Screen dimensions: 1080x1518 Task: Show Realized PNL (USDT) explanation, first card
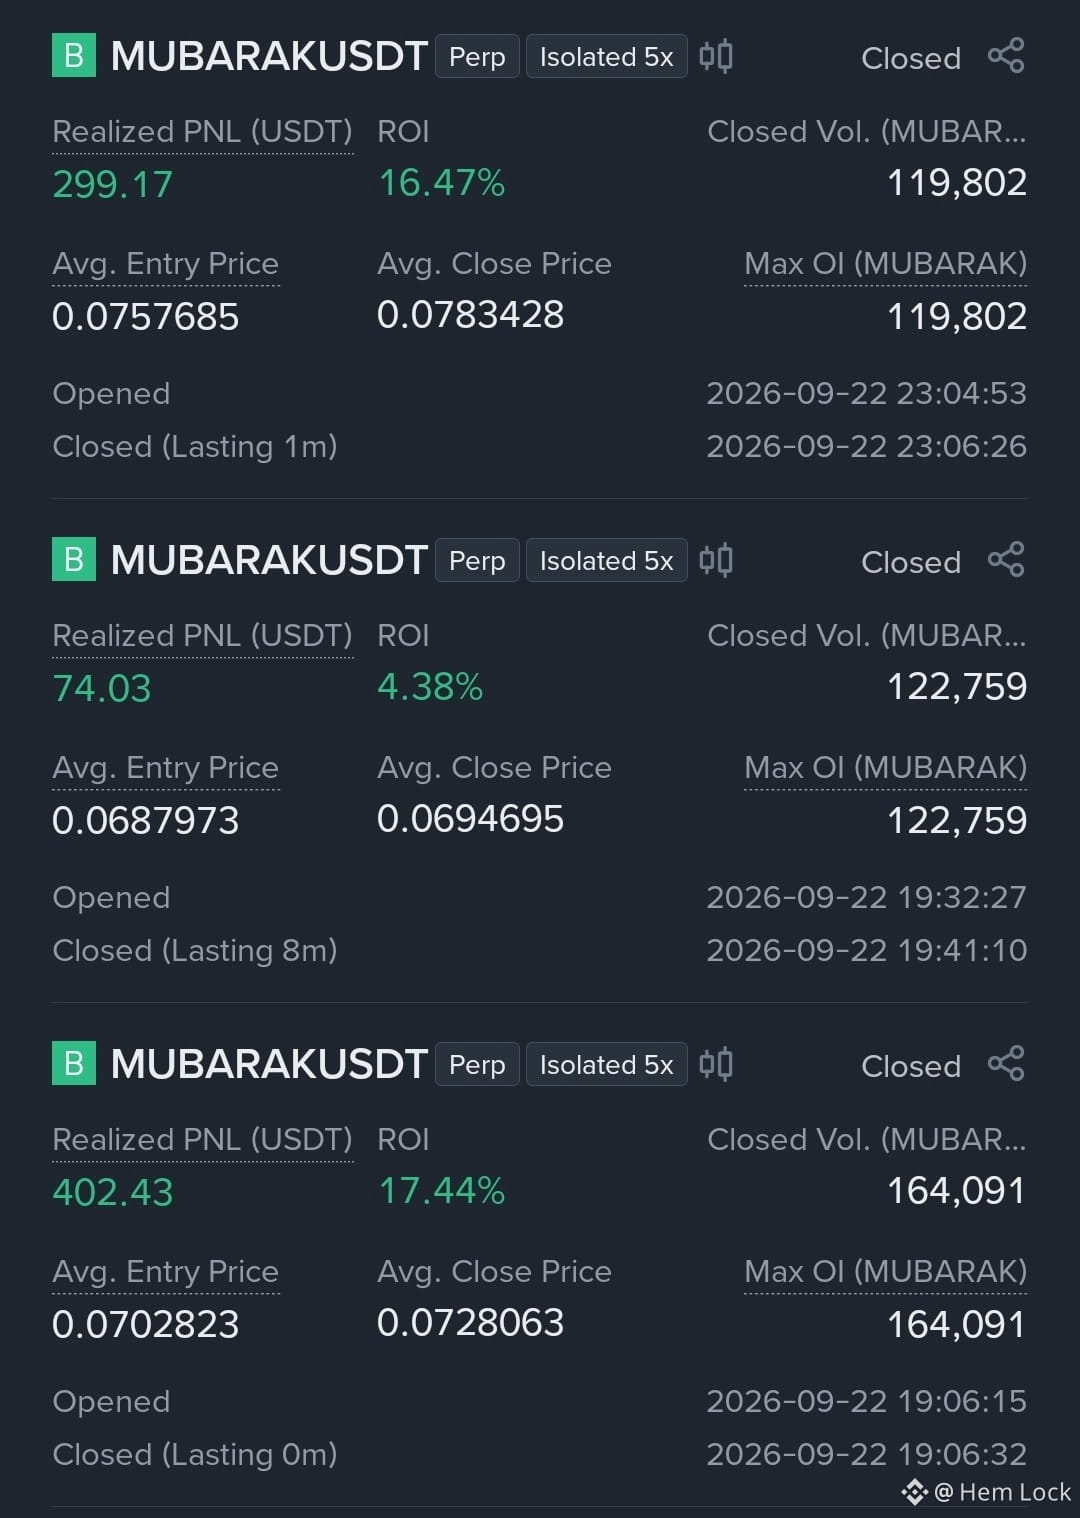202,132
